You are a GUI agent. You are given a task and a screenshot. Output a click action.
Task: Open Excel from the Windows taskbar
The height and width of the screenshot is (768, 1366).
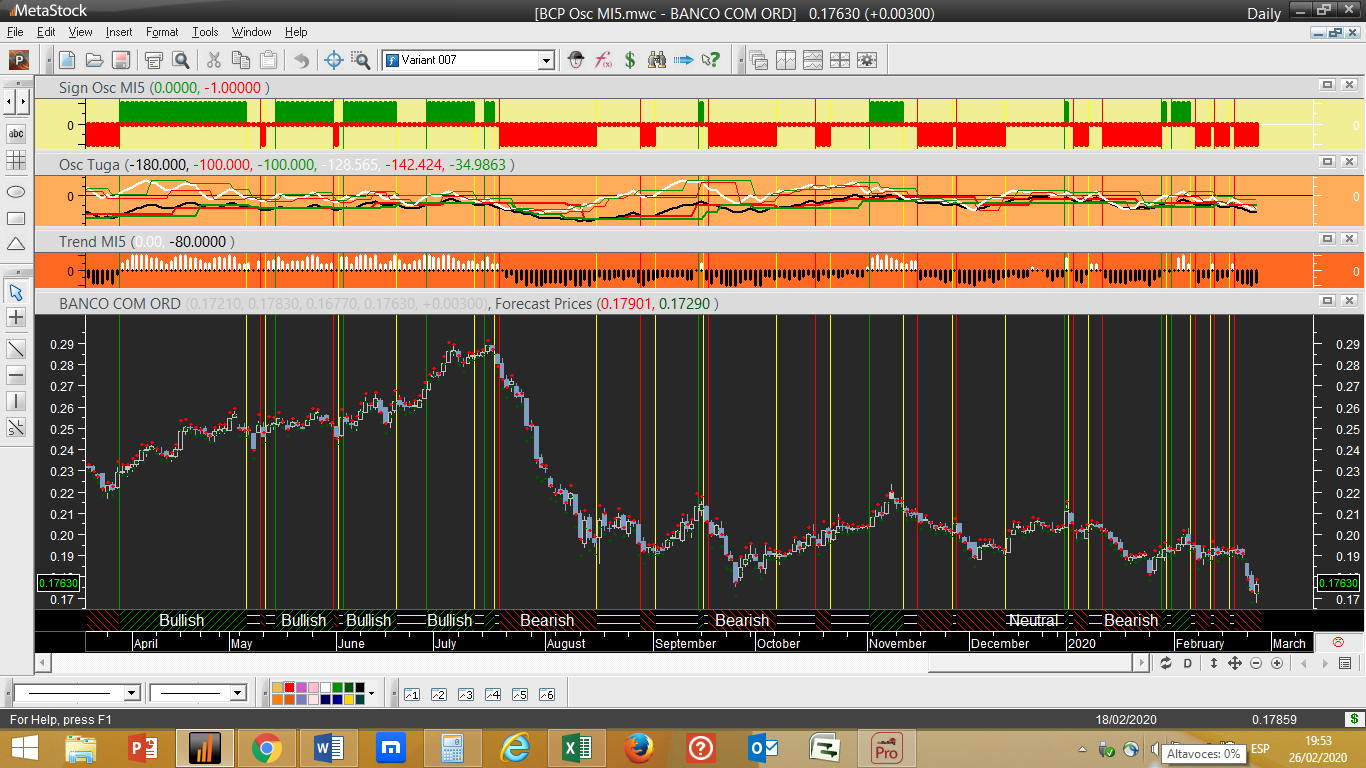[576, 748]
